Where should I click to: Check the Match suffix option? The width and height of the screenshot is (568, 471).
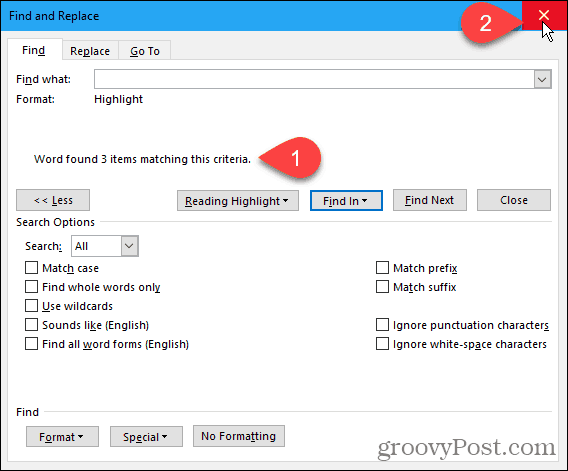[382, 287]
